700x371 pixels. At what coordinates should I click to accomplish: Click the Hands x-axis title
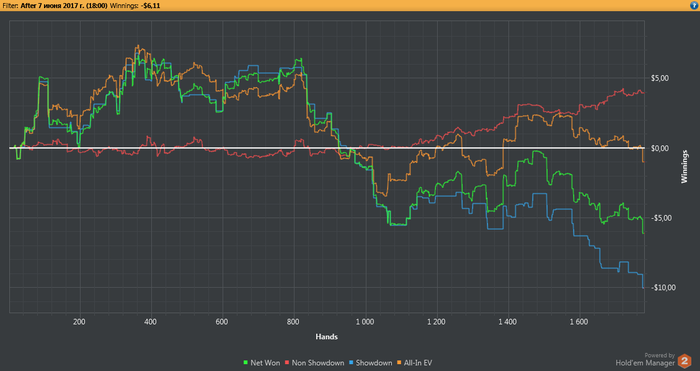(x=326, y=337)
